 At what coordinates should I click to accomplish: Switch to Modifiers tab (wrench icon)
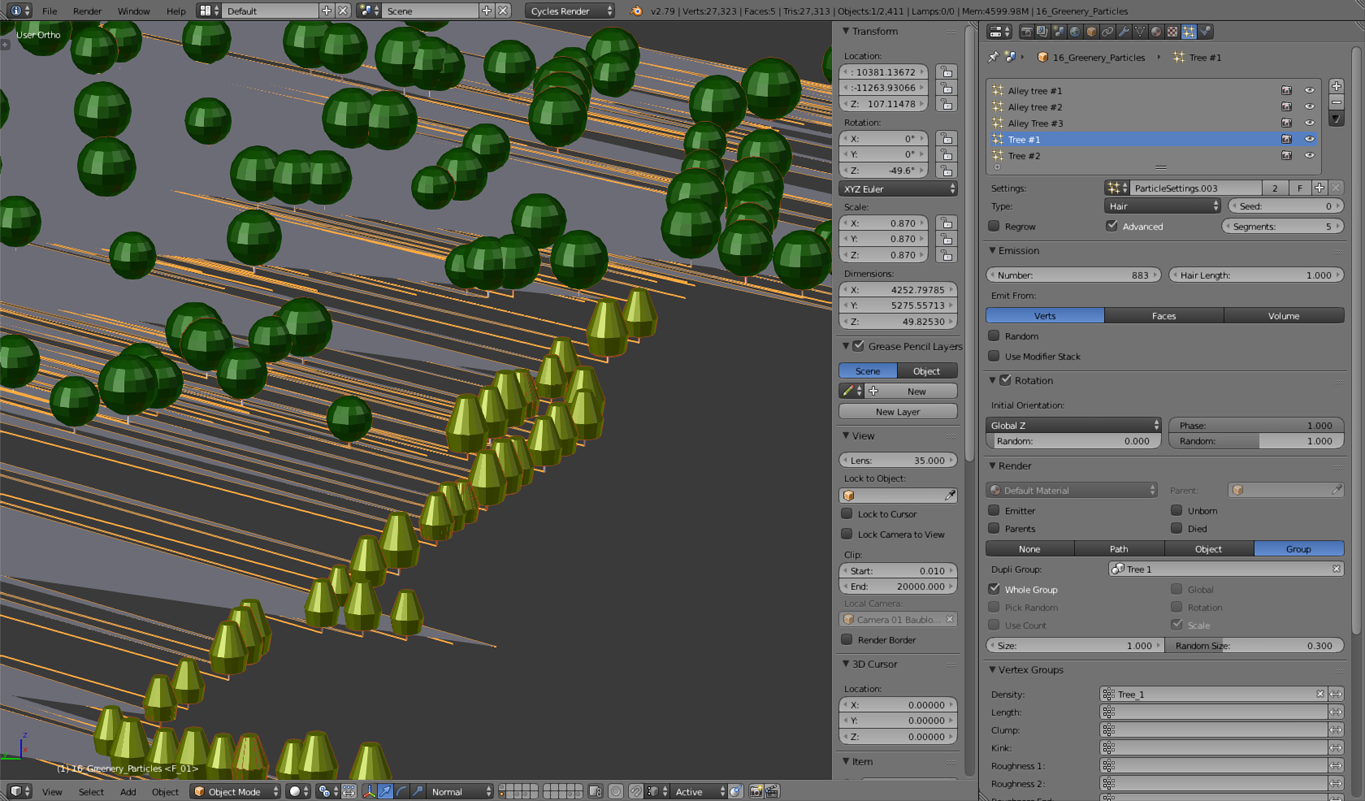[1124, 32]
